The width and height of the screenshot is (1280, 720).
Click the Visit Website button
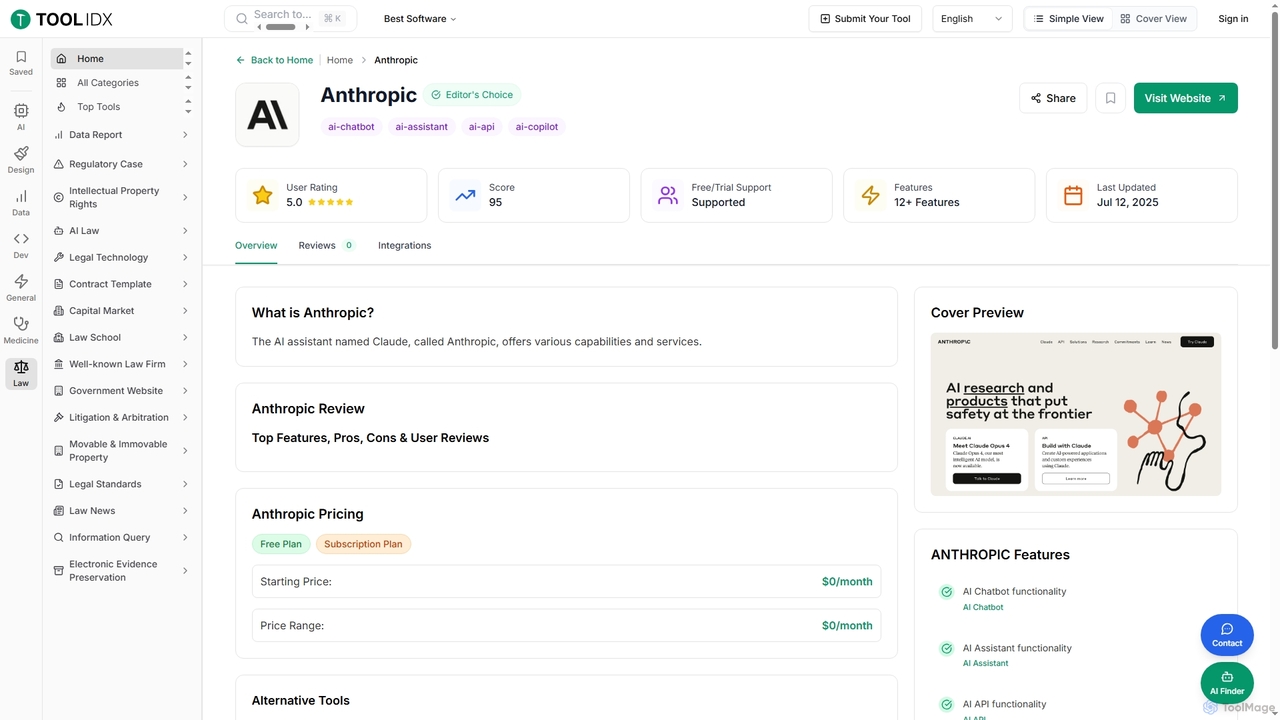click(x=1186, y=98)
